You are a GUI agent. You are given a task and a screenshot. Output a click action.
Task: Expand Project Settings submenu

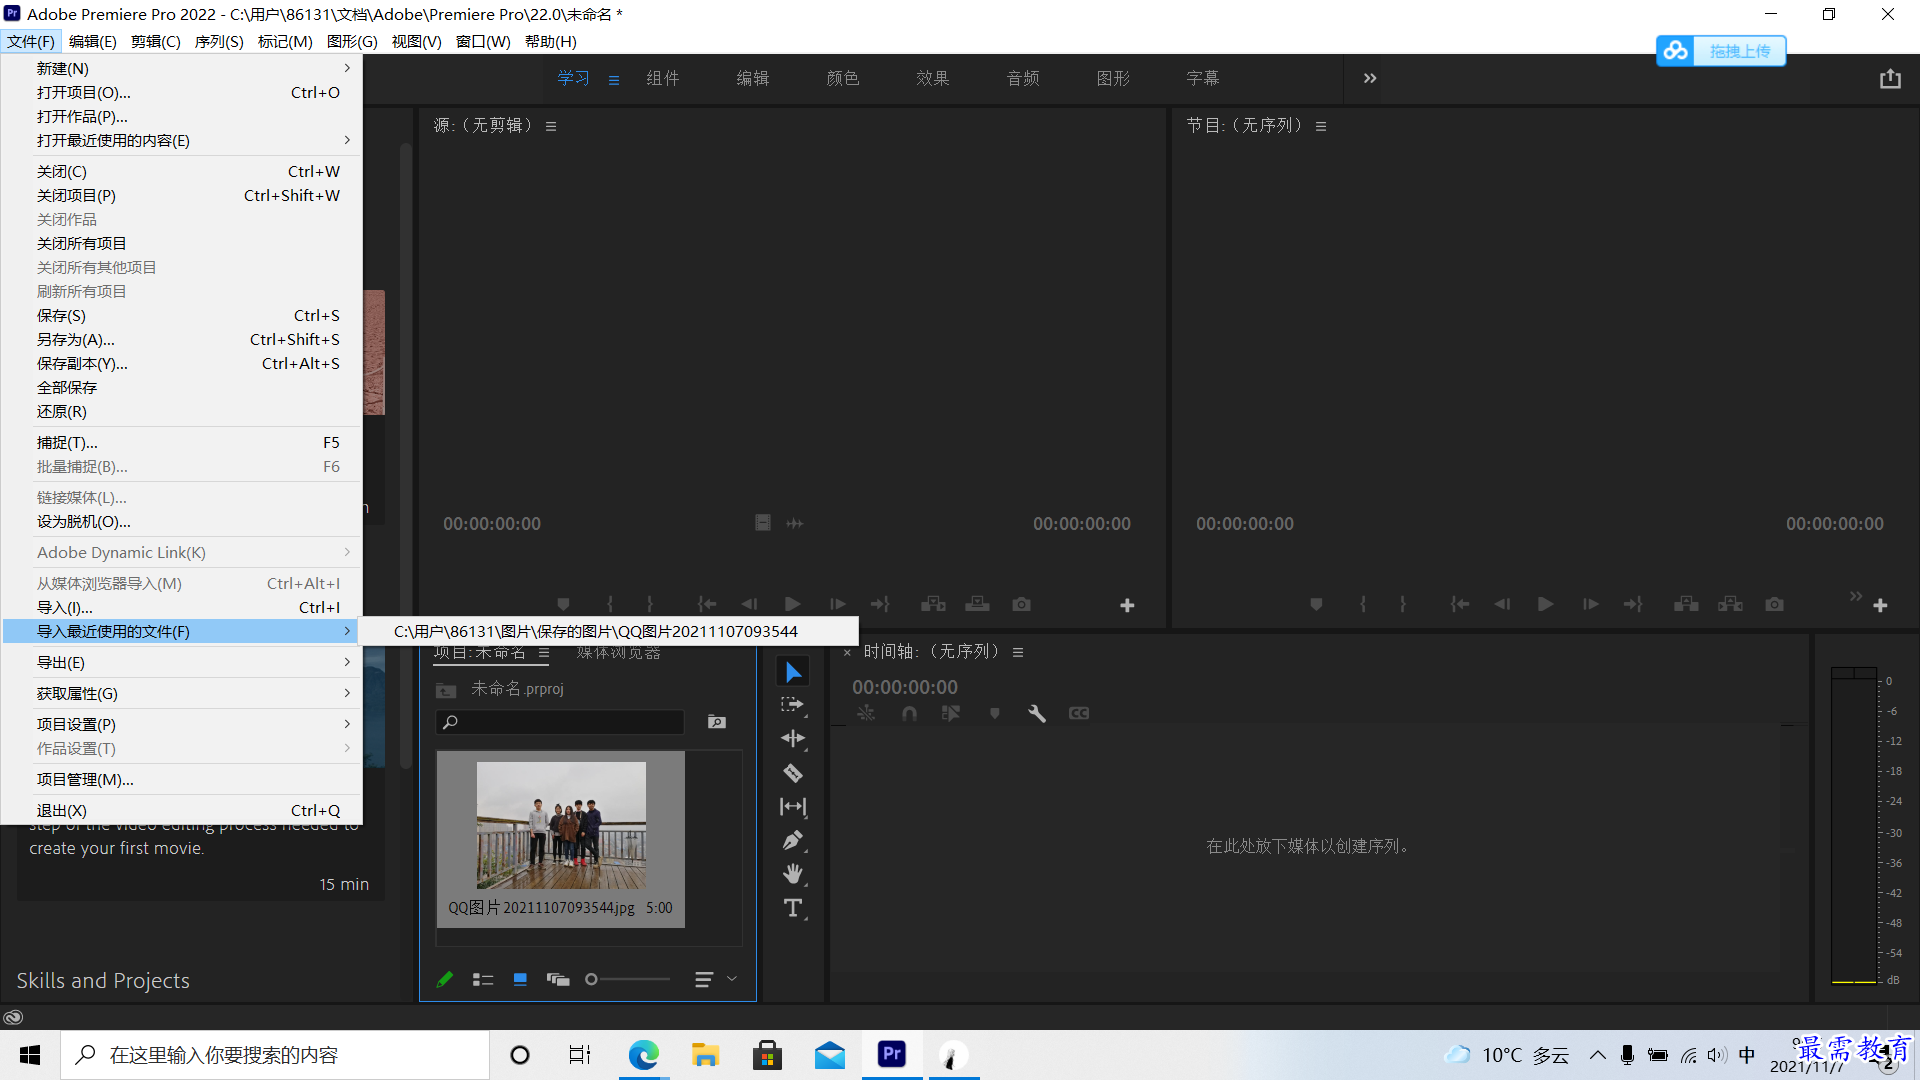182,724
